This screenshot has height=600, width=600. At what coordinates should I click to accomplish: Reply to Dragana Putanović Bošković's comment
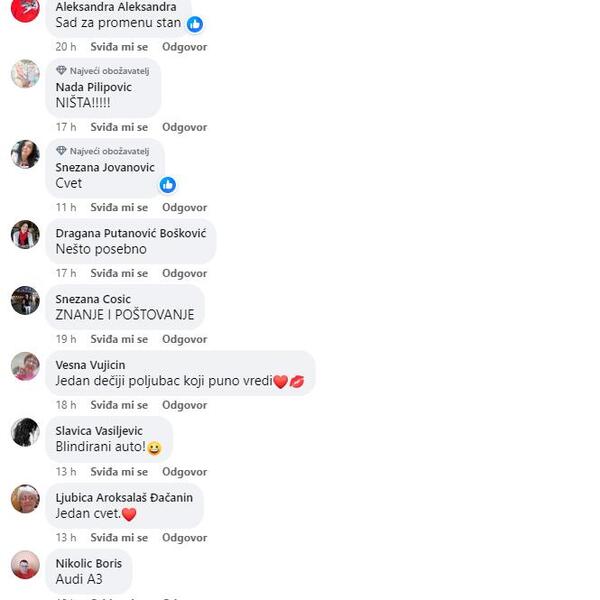184,273
